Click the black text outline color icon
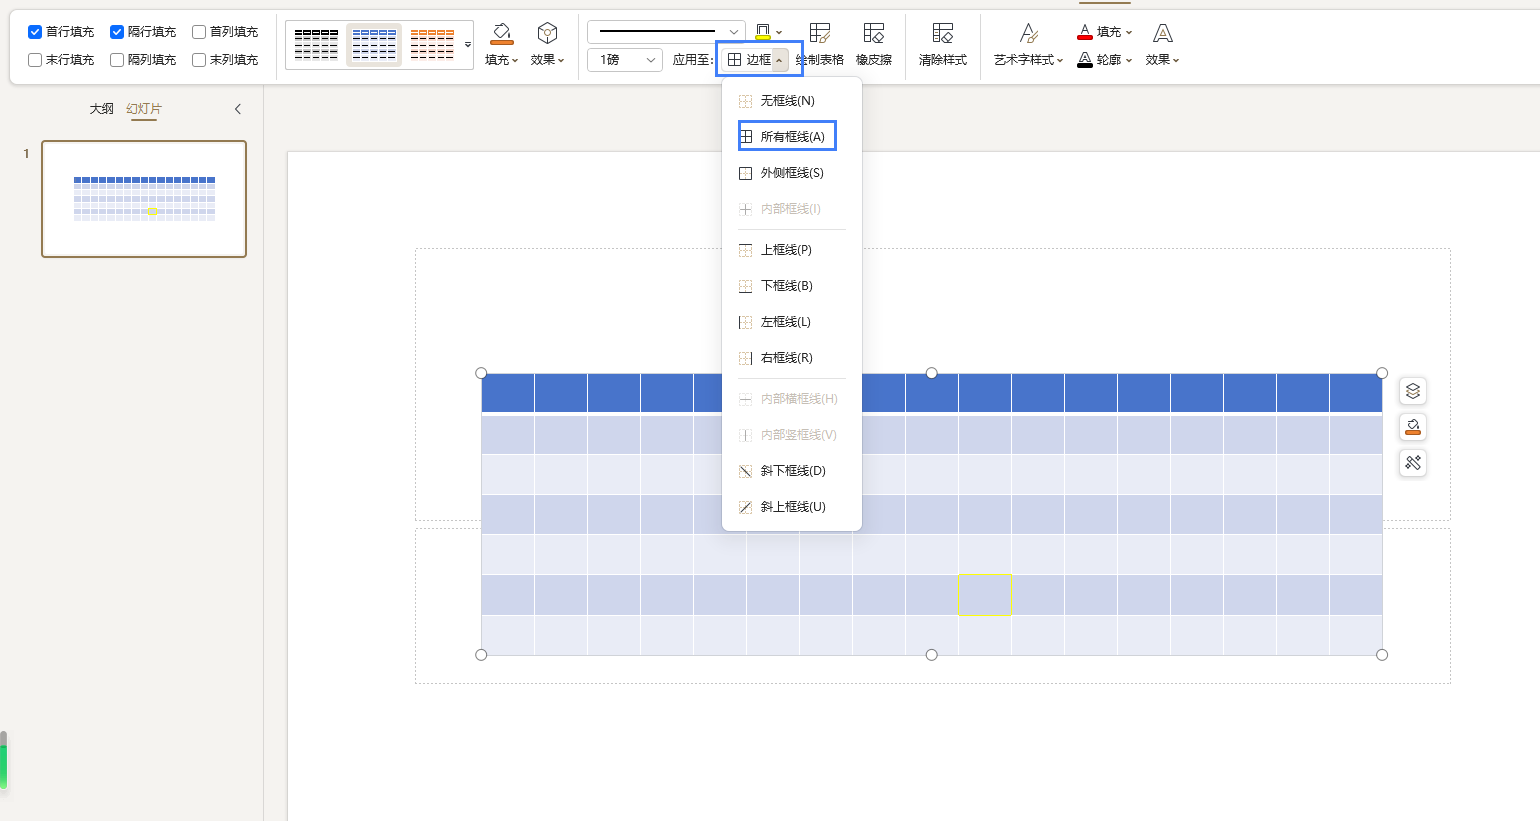1540x821 pixels. [x=1085, y=60]
